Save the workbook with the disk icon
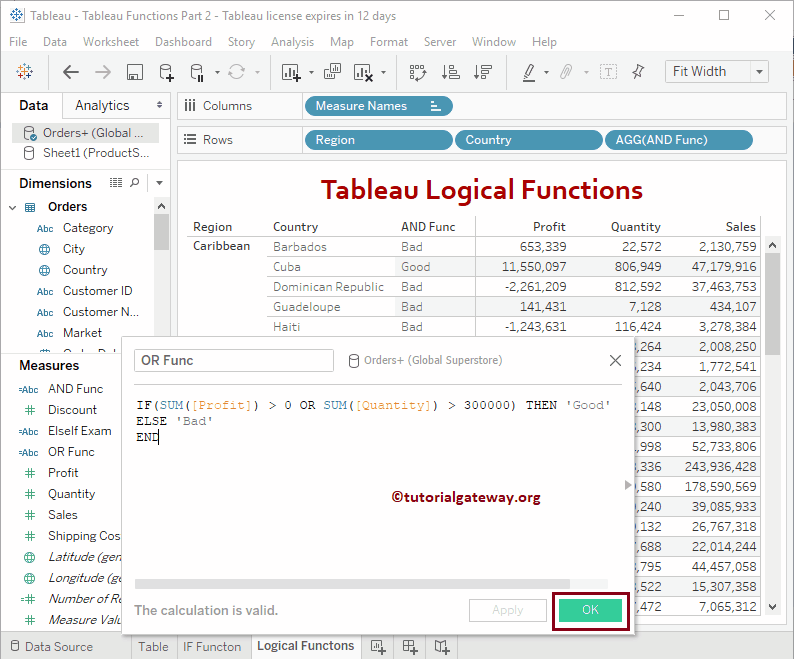This screenshot has width=794, height=659. pyautogui.click(x=134, y=72)
